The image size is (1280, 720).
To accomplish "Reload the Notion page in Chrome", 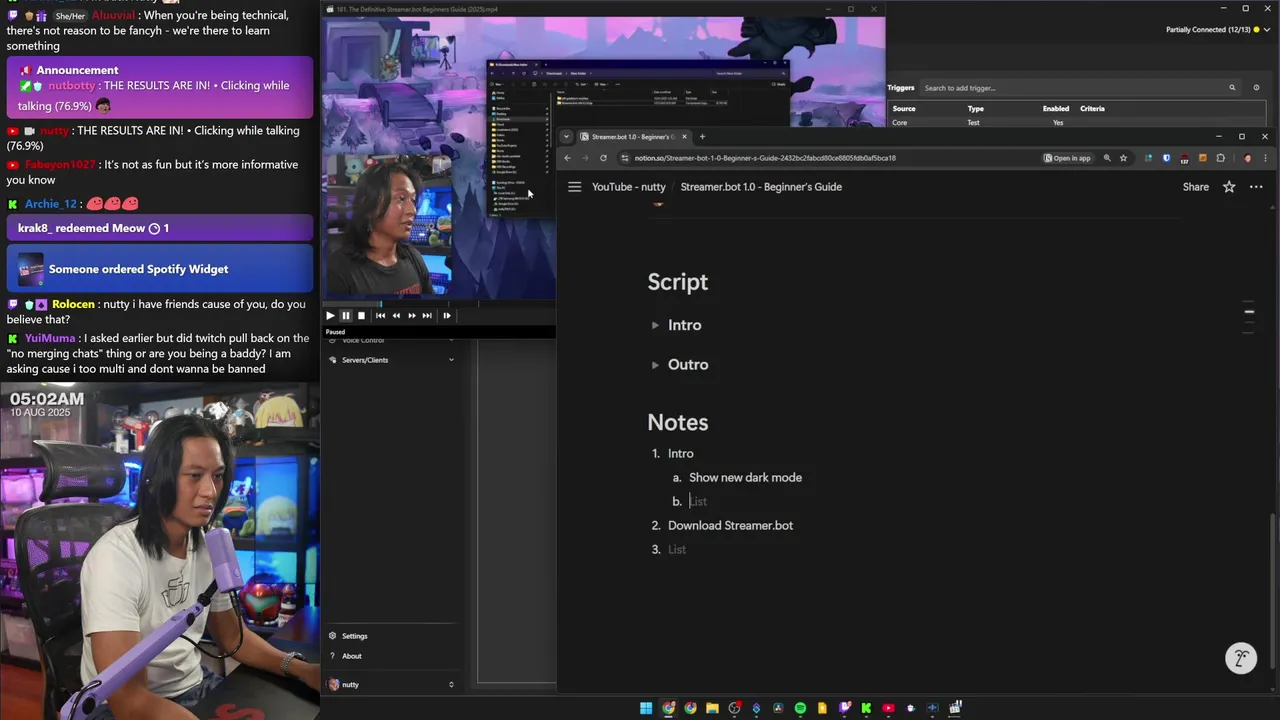I will [x=603, y=158].
